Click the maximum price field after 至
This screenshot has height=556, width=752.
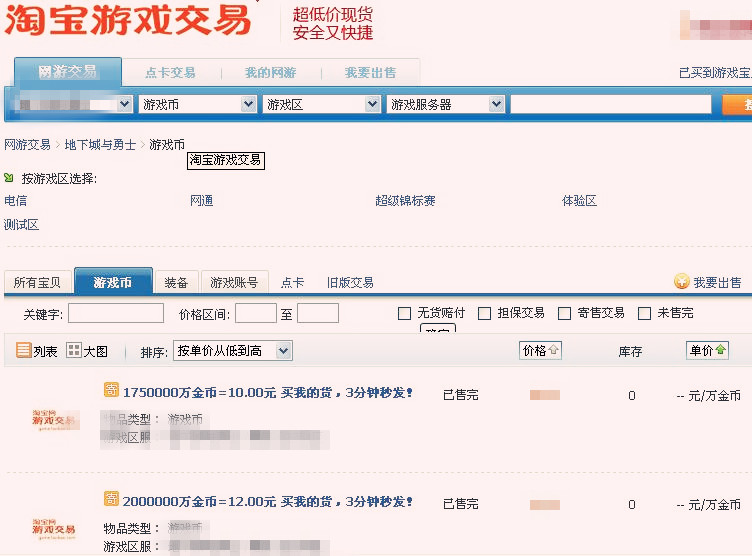coord(318,313)
